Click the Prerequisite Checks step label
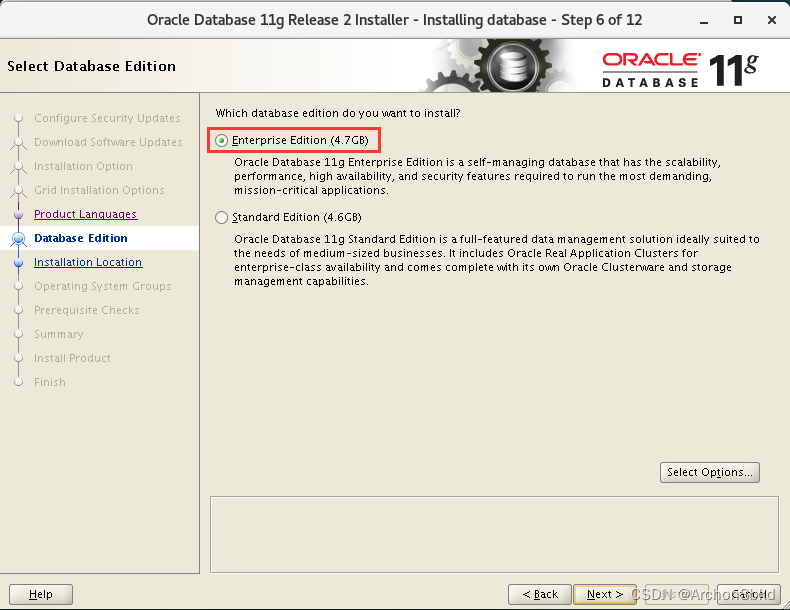Image resolution: width=790 pixels, height=610 pixels. point(87,310)
